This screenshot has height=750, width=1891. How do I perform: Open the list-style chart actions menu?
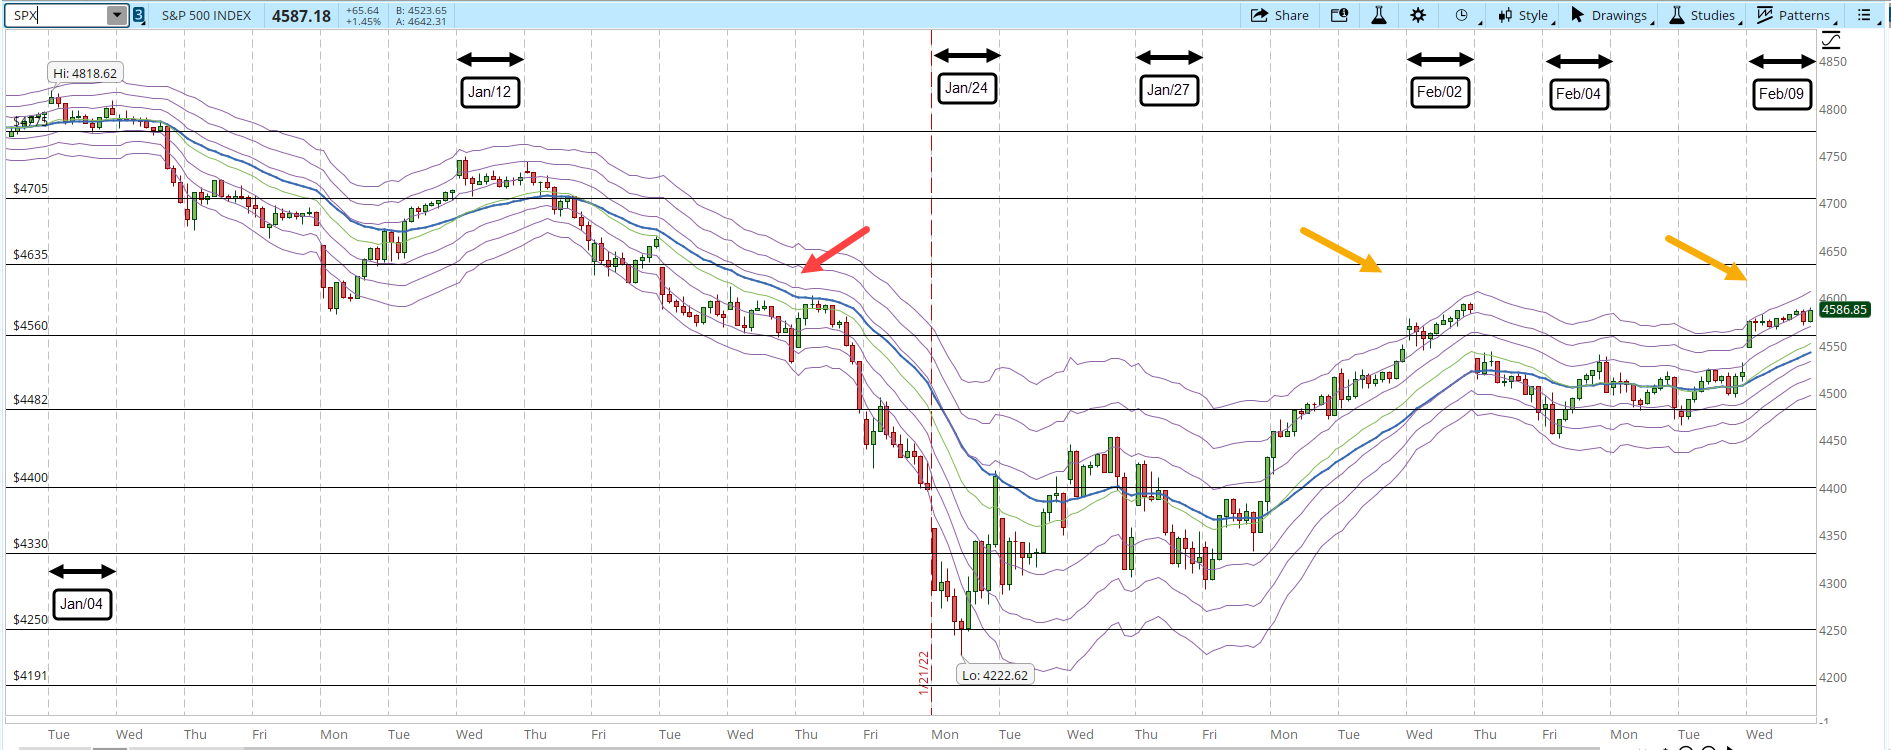[1868, 15]
